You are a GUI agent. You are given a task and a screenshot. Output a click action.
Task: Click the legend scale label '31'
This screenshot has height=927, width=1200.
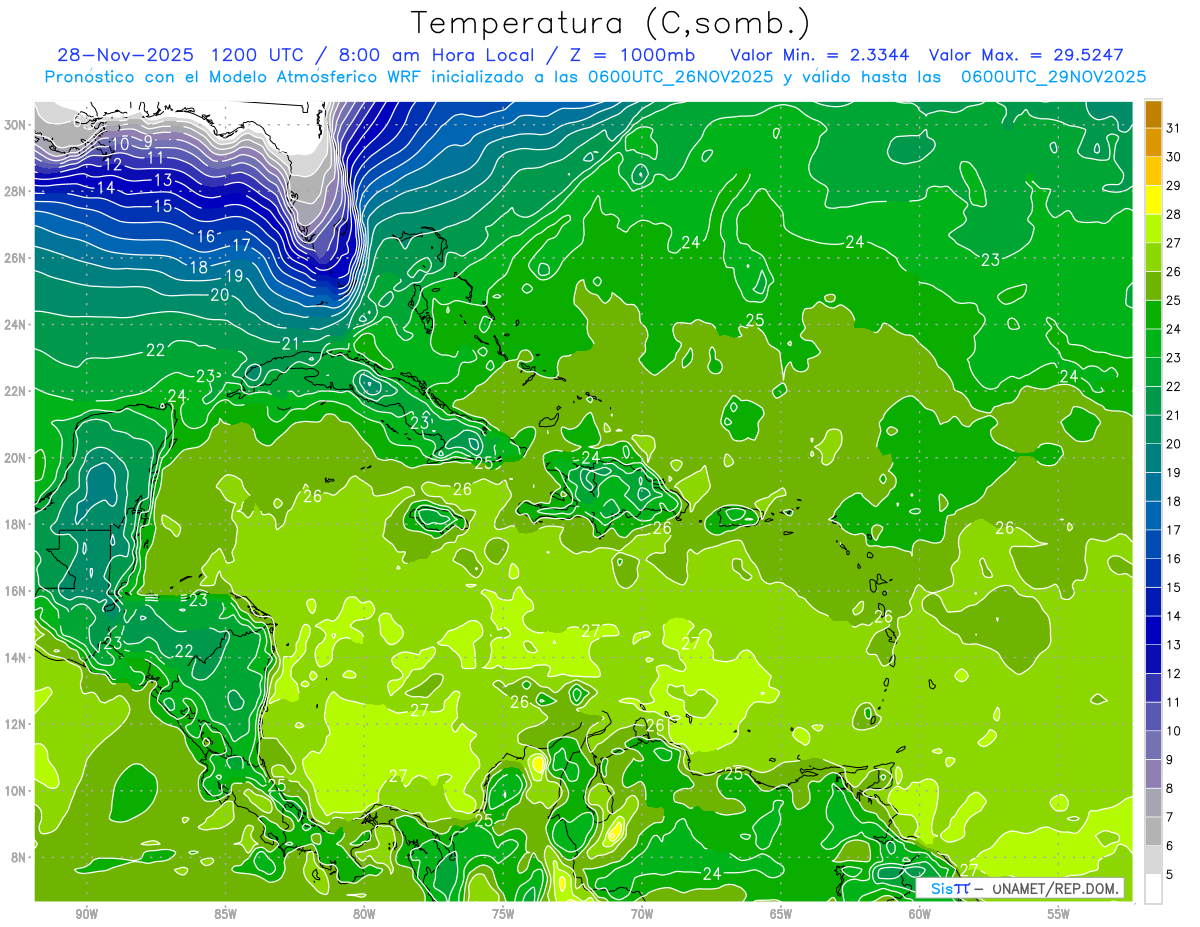pyautogui.click(x=1173, y=128)
